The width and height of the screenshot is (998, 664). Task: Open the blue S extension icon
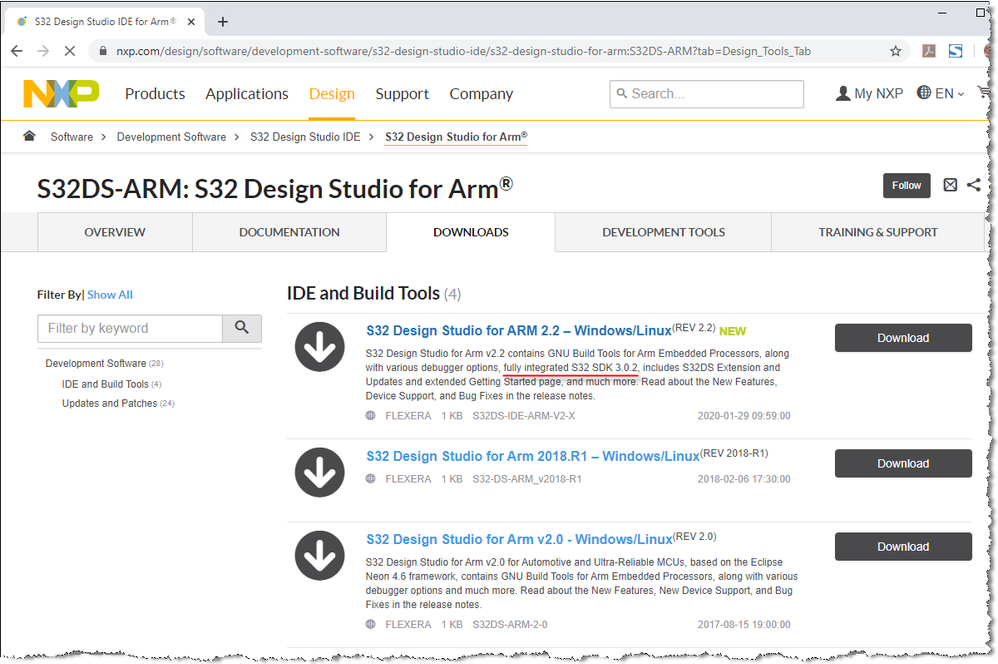955,51
